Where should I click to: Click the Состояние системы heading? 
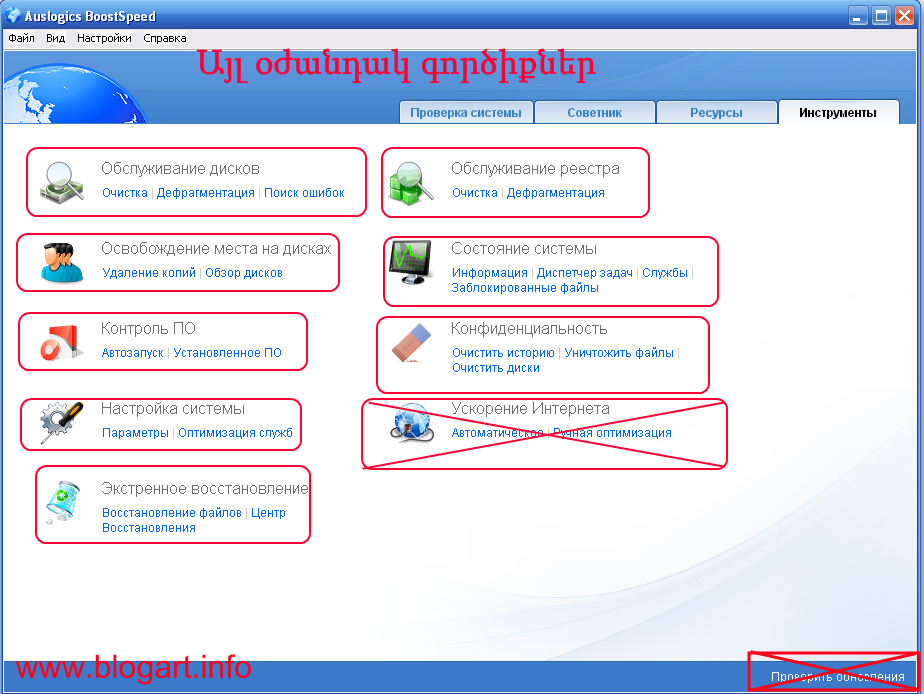(524, 249)
